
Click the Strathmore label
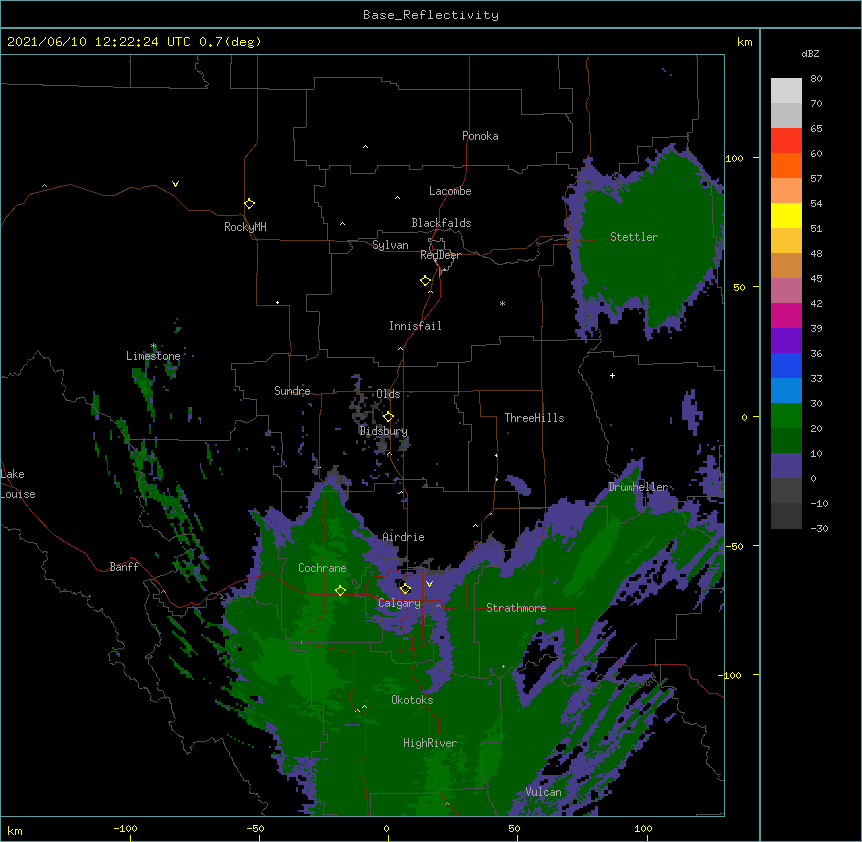[516, 608]
